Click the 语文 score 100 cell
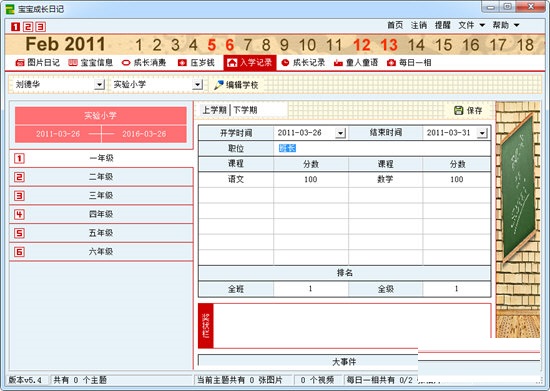Image resolution: width=550 pixels, height=391 pixels. tap(311, 180)
